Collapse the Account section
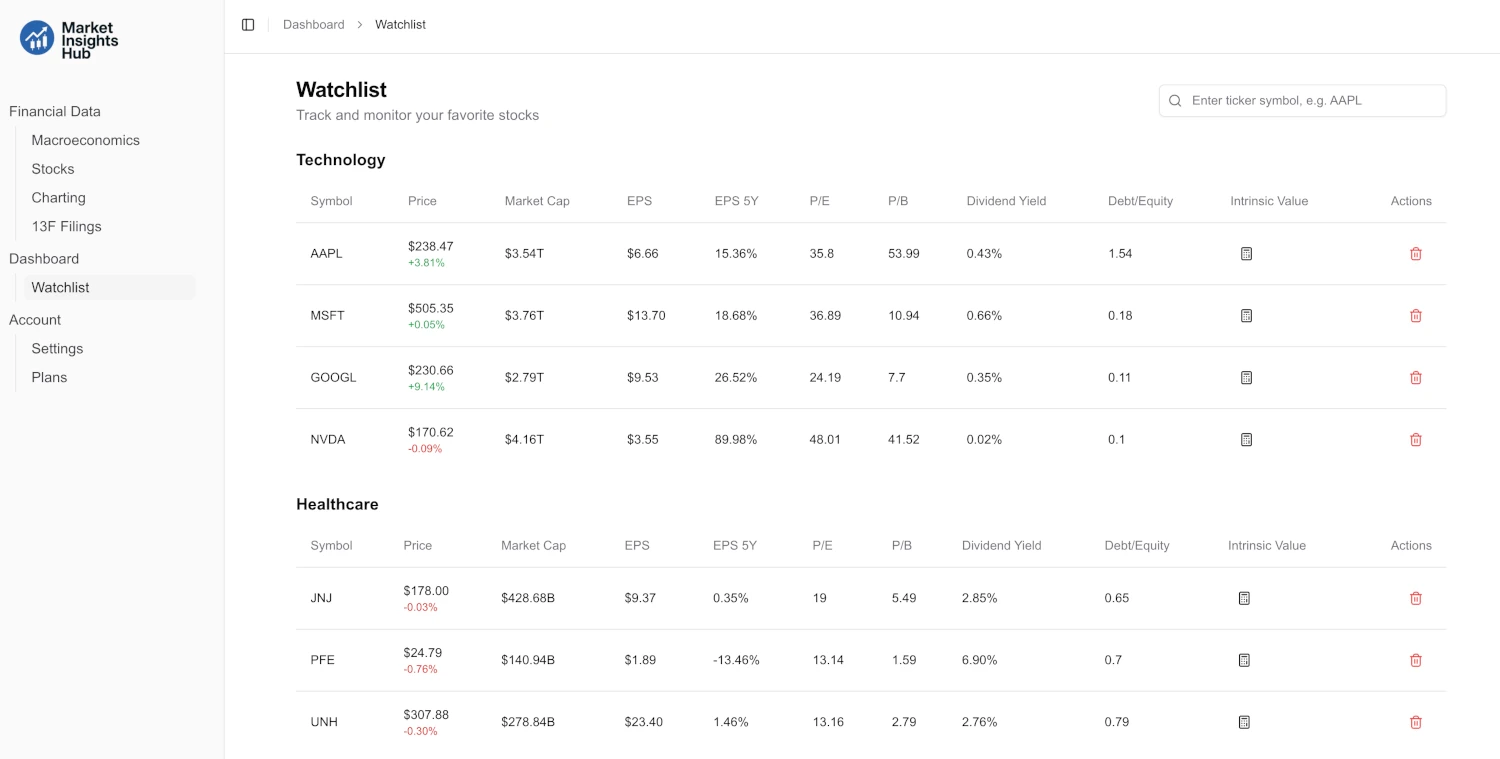The image size is (1500, 759). tap(35, 319)
